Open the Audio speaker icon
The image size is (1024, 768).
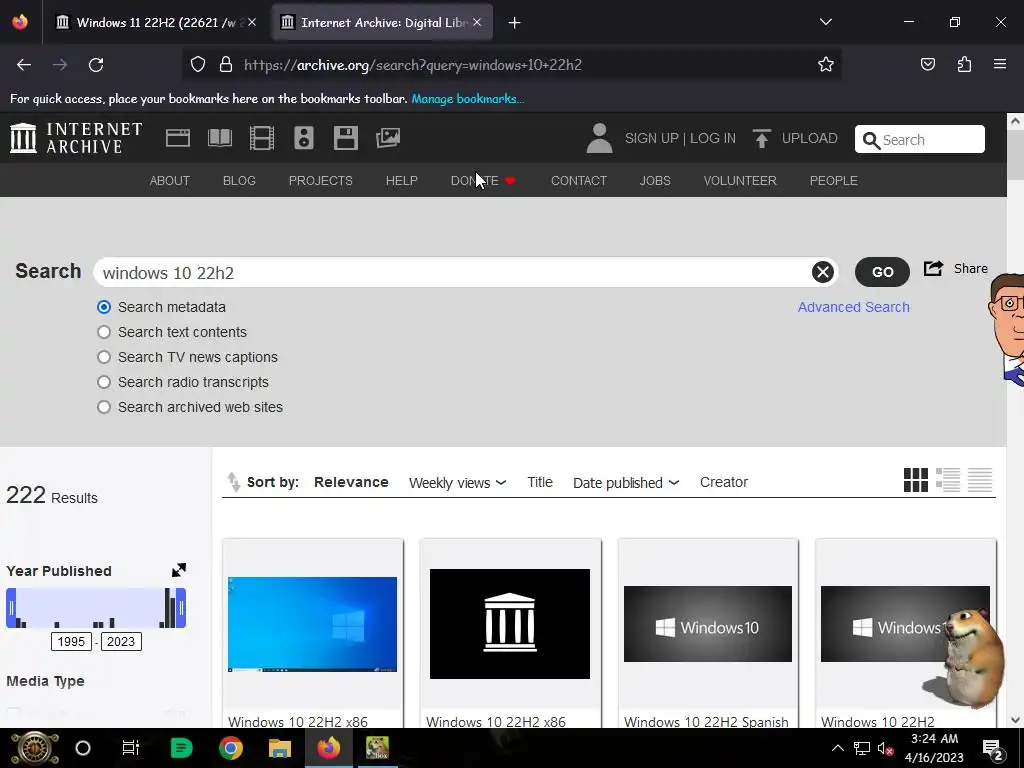(x=304, y=138)
